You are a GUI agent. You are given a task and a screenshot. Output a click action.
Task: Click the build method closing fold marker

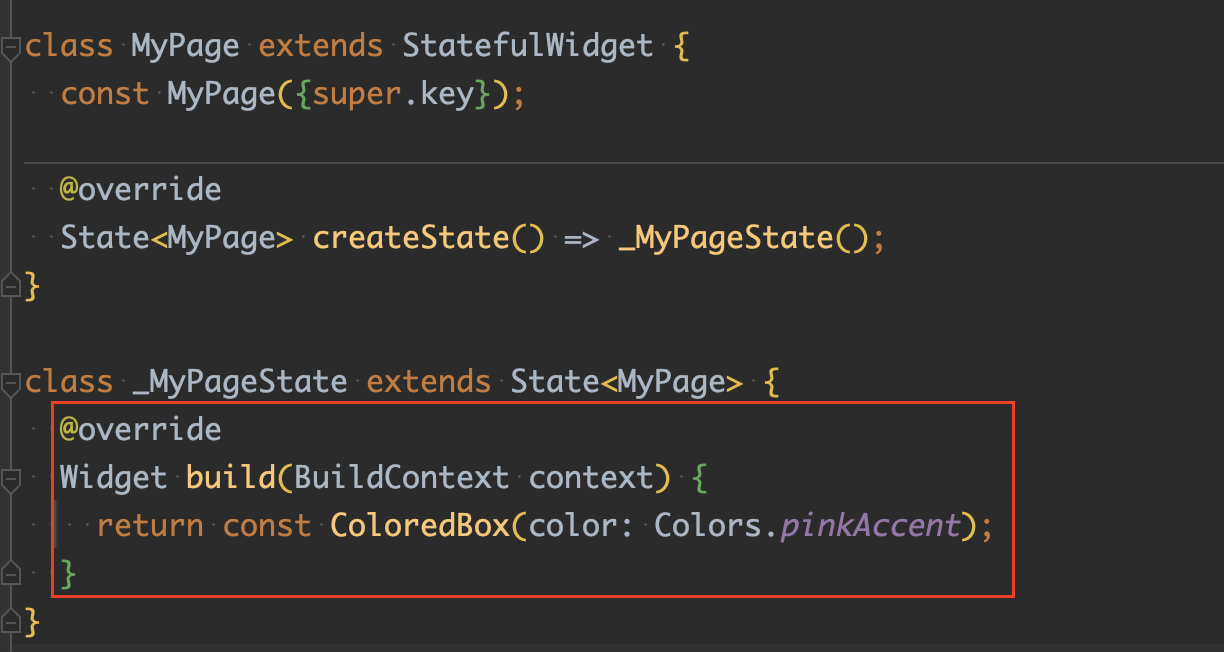click(10, 574)
